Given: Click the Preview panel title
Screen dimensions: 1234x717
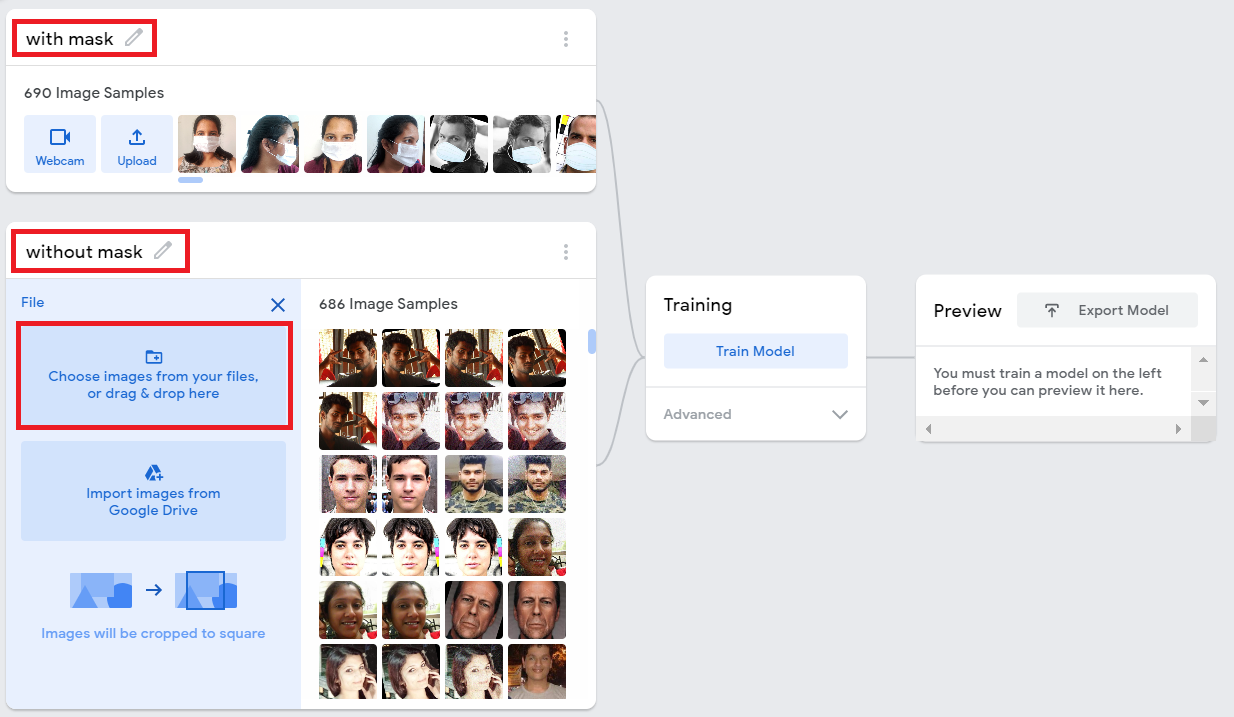Looking at the screenshot, I should 967,311.
